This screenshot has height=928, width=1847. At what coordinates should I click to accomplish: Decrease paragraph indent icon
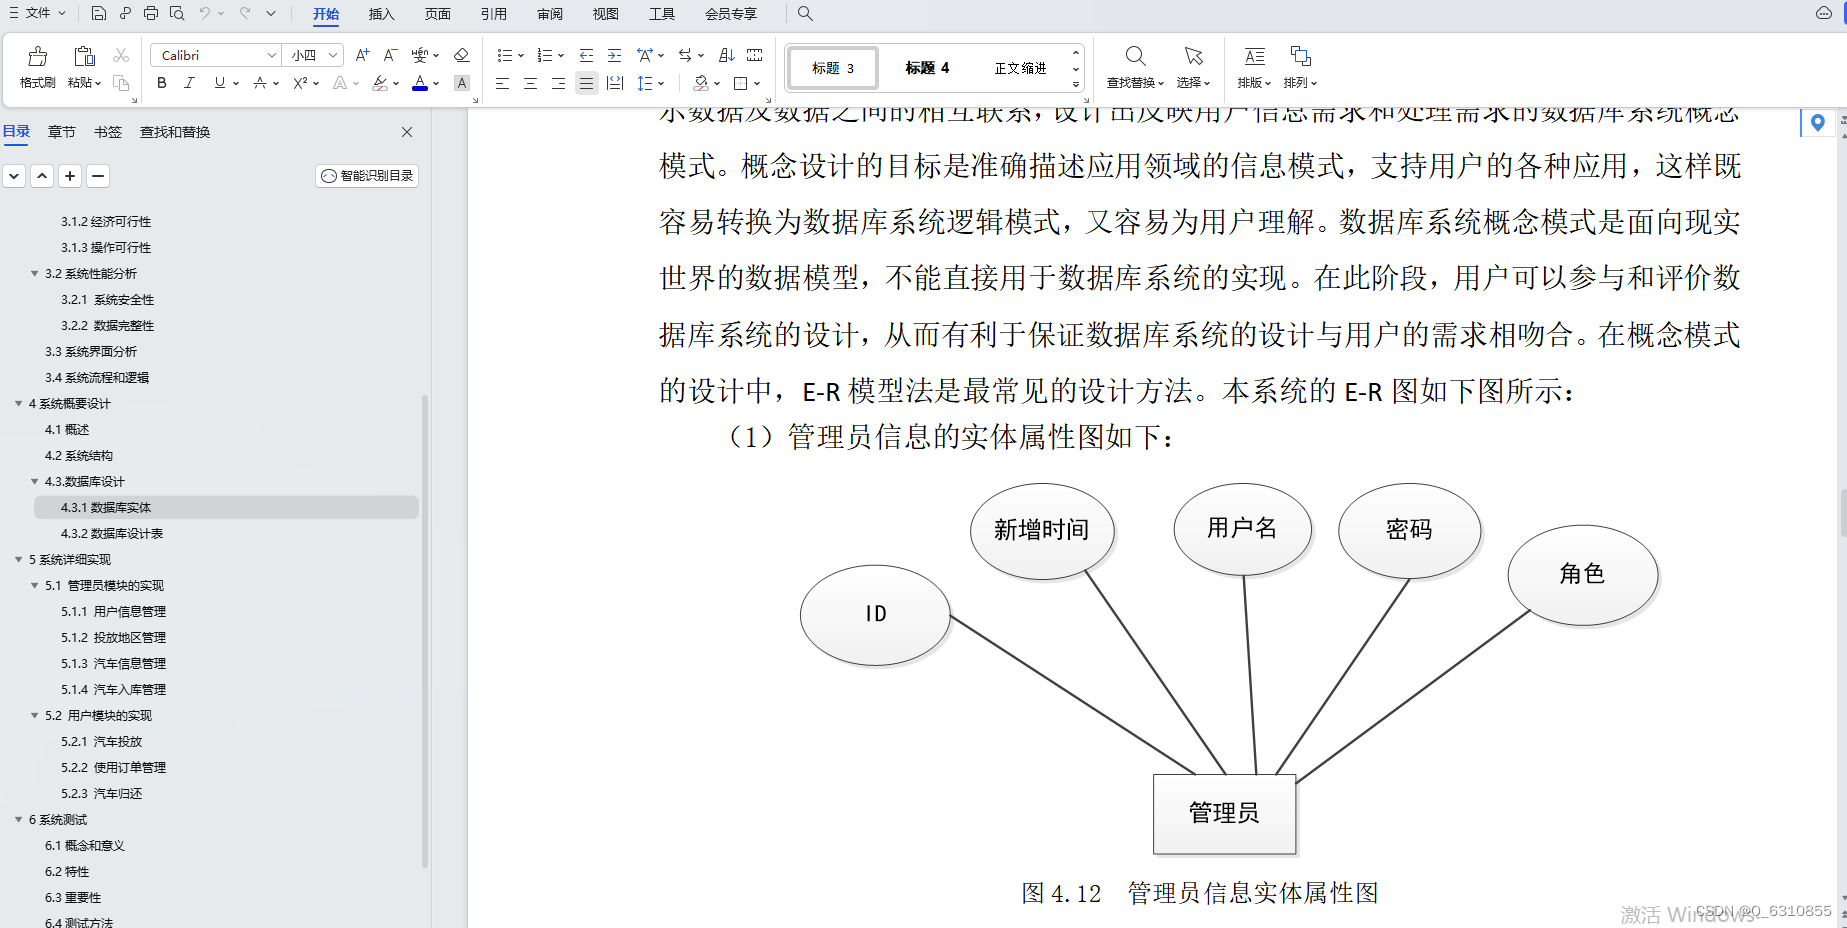586,55
